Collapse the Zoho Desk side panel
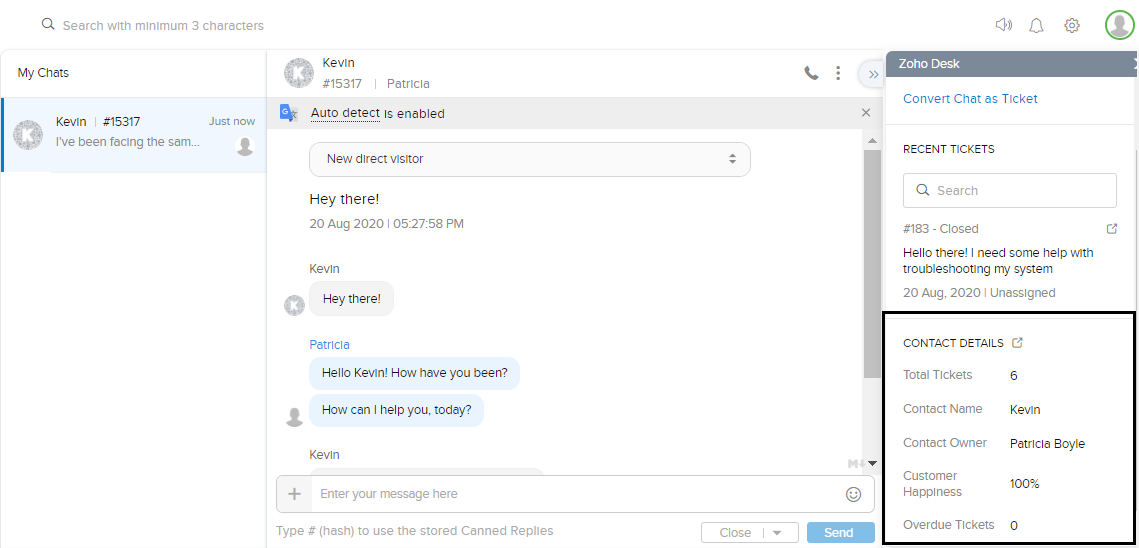1139x548 pixels. [873, 74]
